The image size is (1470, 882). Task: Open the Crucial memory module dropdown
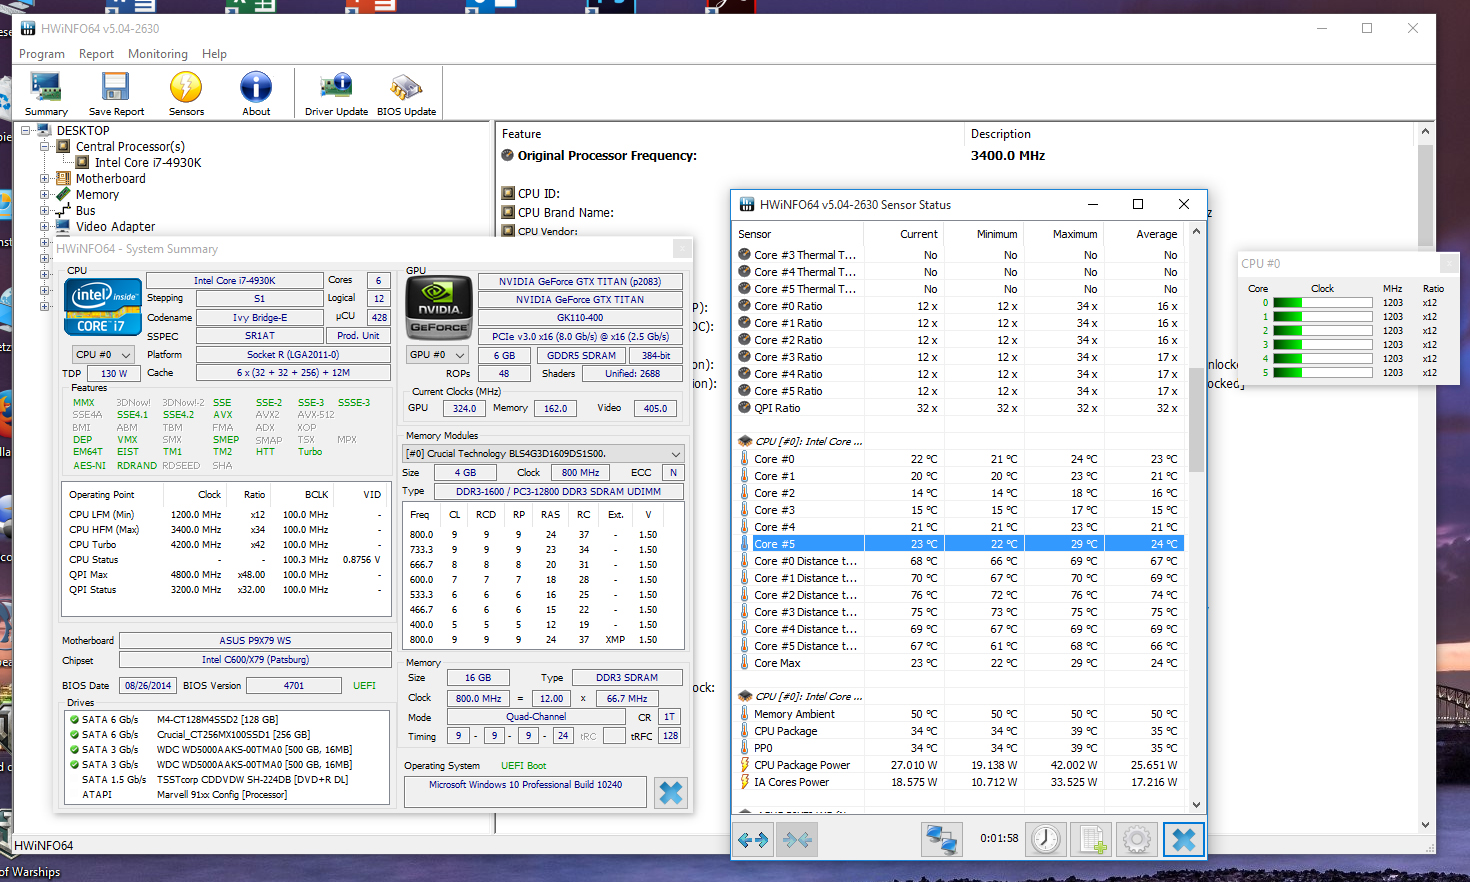pyautogui.click(x=543, y=453)
